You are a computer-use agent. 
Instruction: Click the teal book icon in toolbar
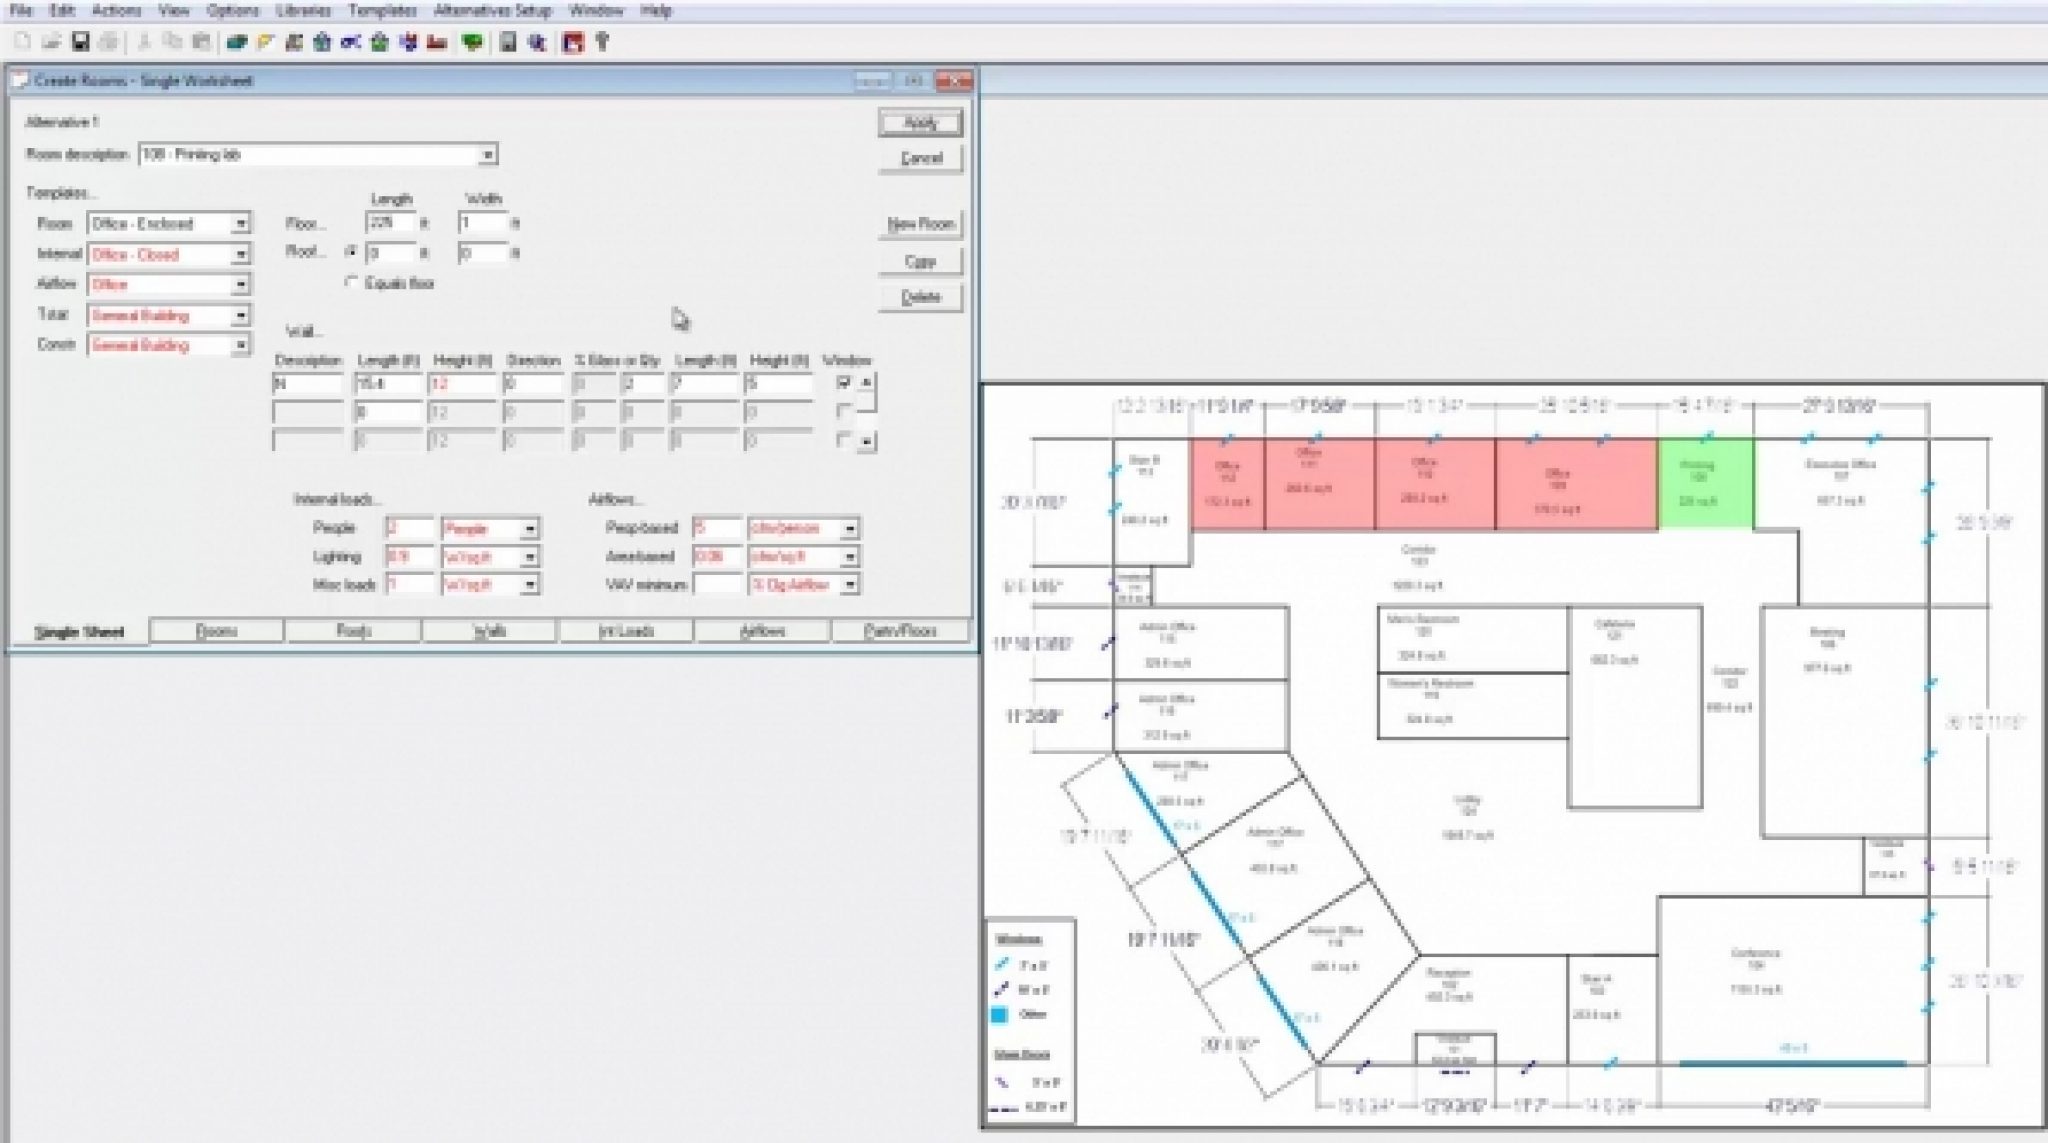(237, 42)
